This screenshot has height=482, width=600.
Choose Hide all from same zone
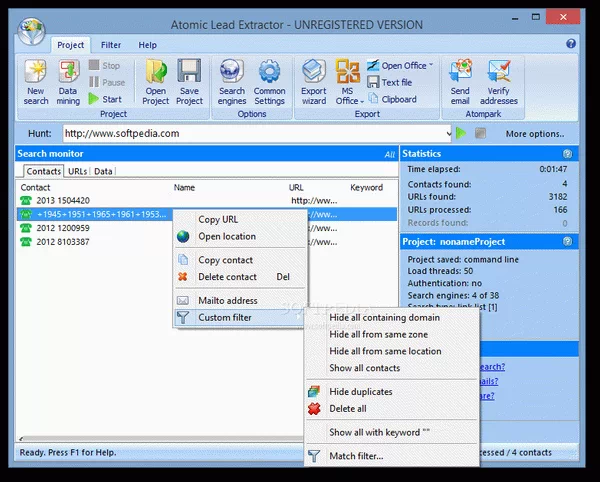click(x=392, y=334)
